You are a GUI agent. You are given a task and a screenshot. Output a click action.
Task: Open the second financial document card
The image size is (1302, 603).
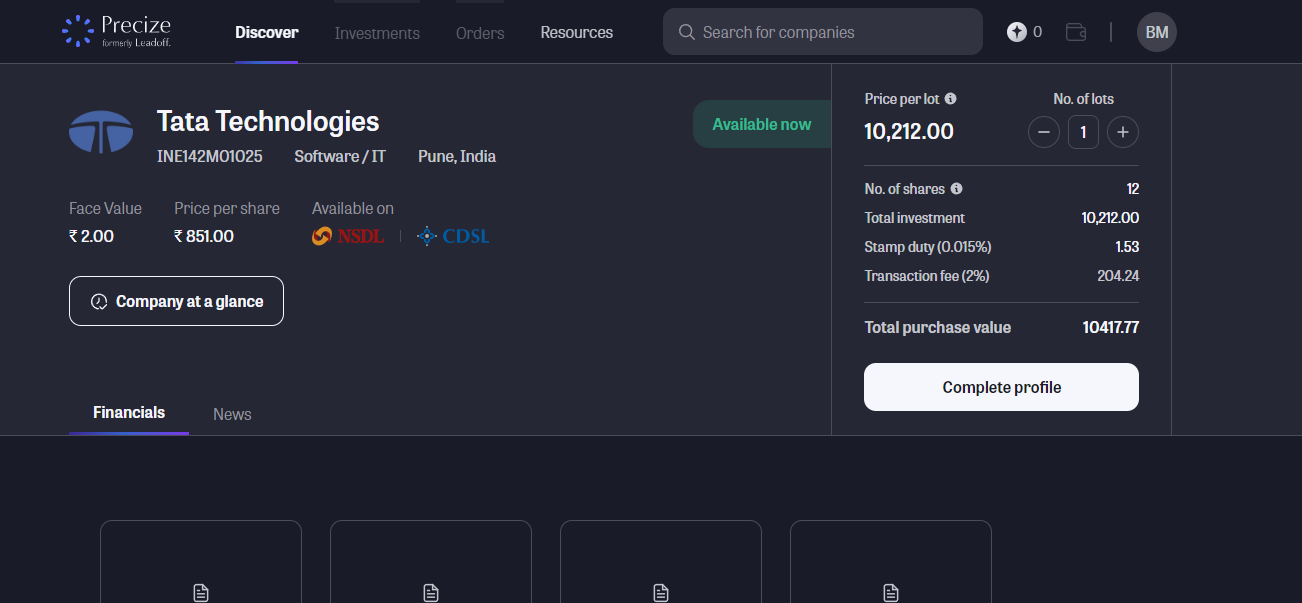click(431, 562)
